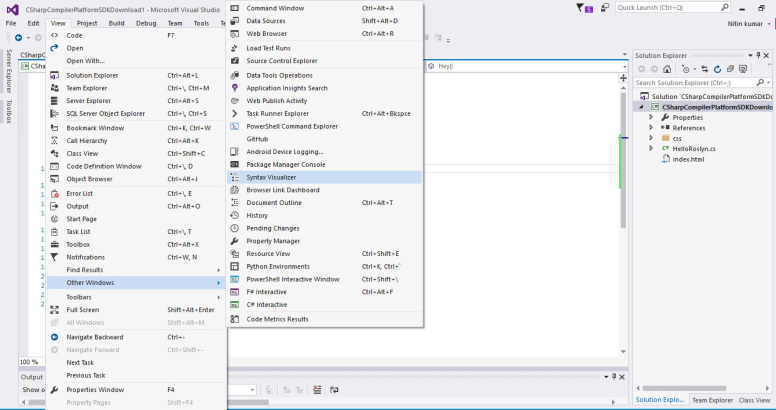Image resolution: width=776 pixels, height=410 pixels.
Task: Click Notifications flag icon in View menu
Action: pyautogui.click(x=54, y=257)
